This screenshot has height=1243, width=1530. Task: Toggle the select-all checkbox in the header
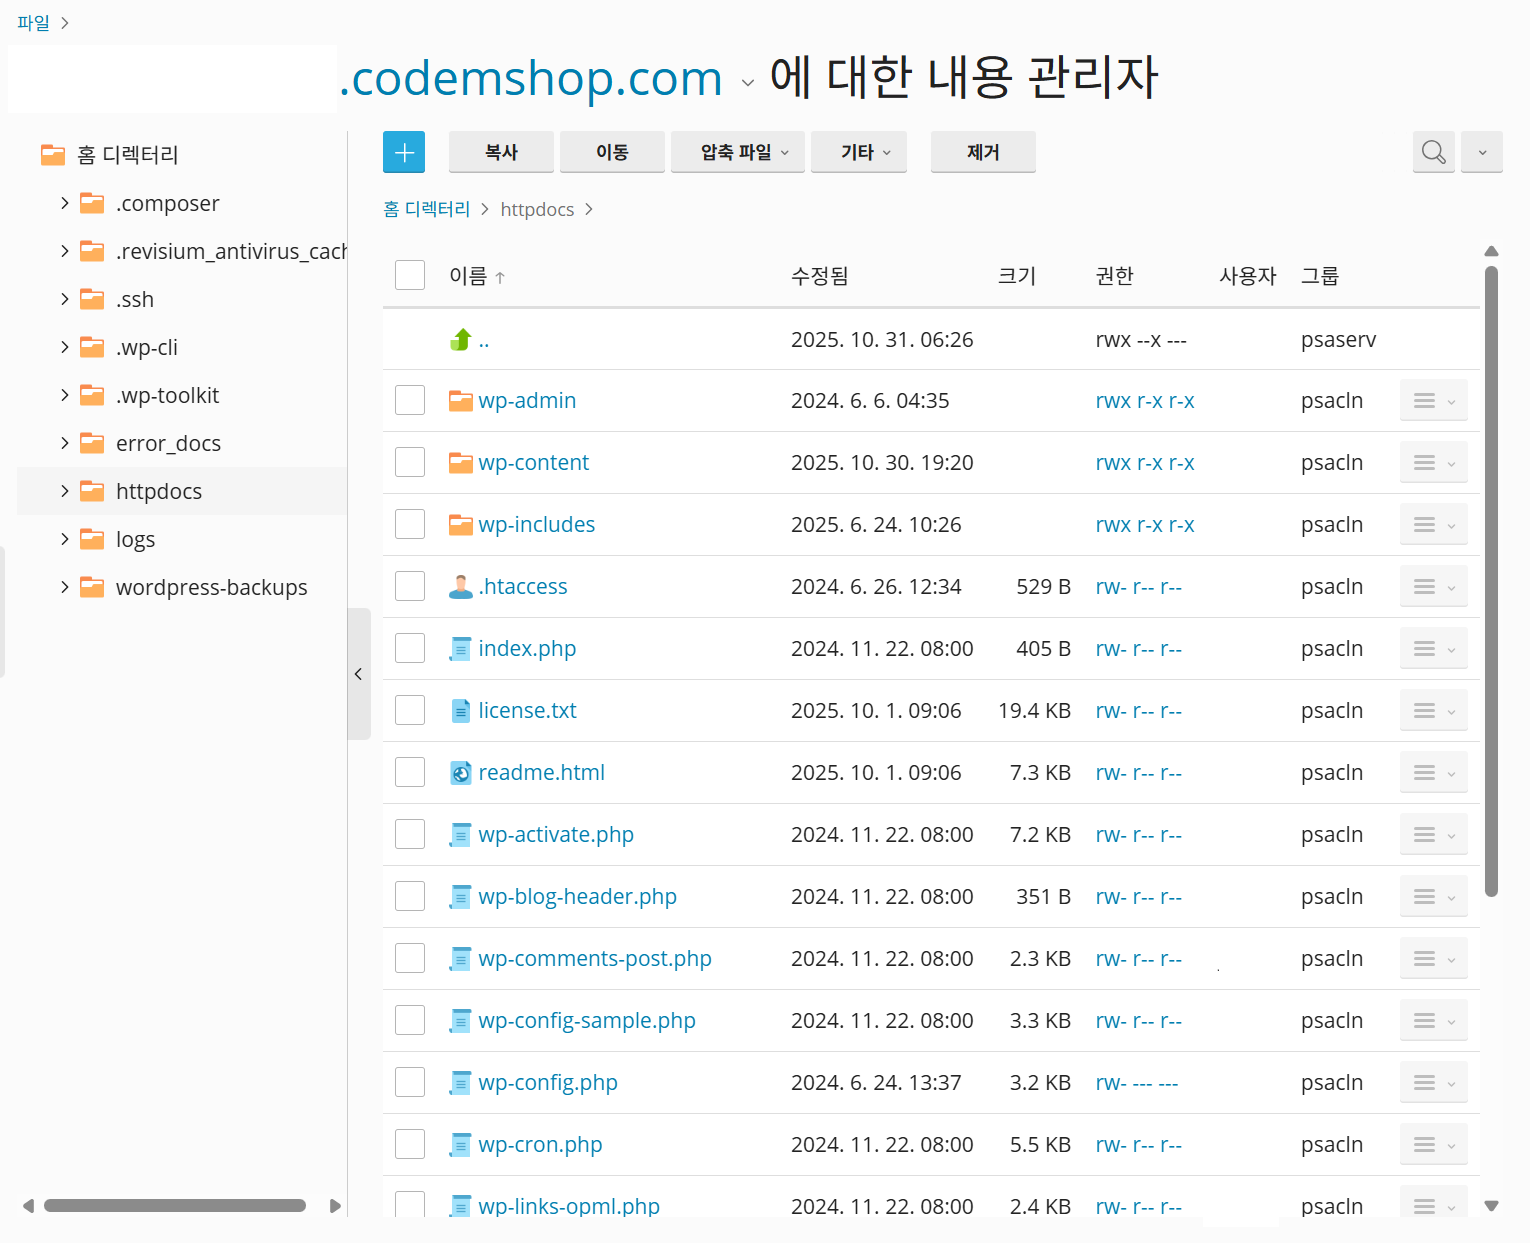coord(410,275)
